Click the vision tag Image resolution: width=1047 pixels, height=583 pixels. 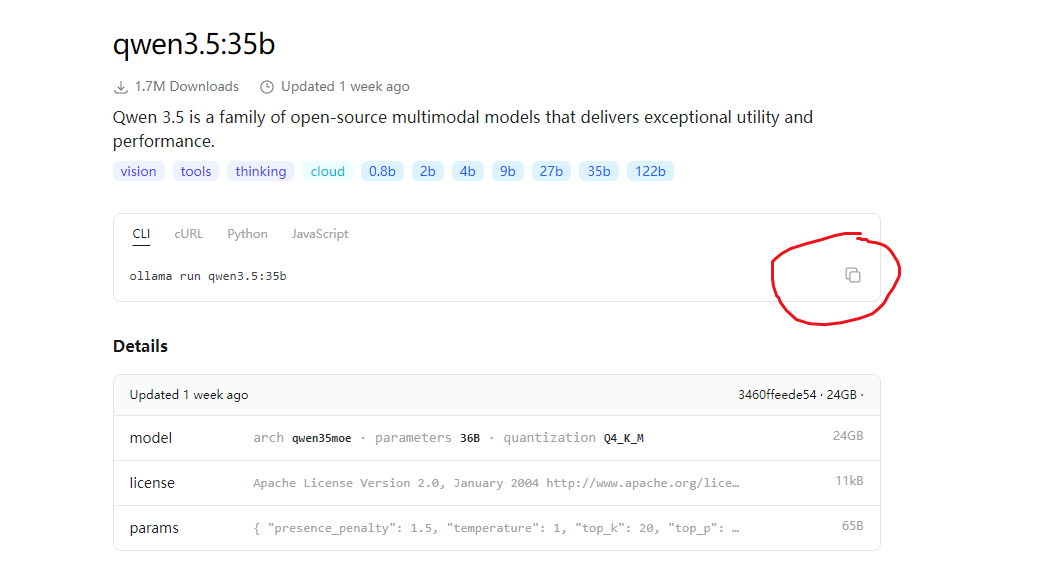click(138, 171)
